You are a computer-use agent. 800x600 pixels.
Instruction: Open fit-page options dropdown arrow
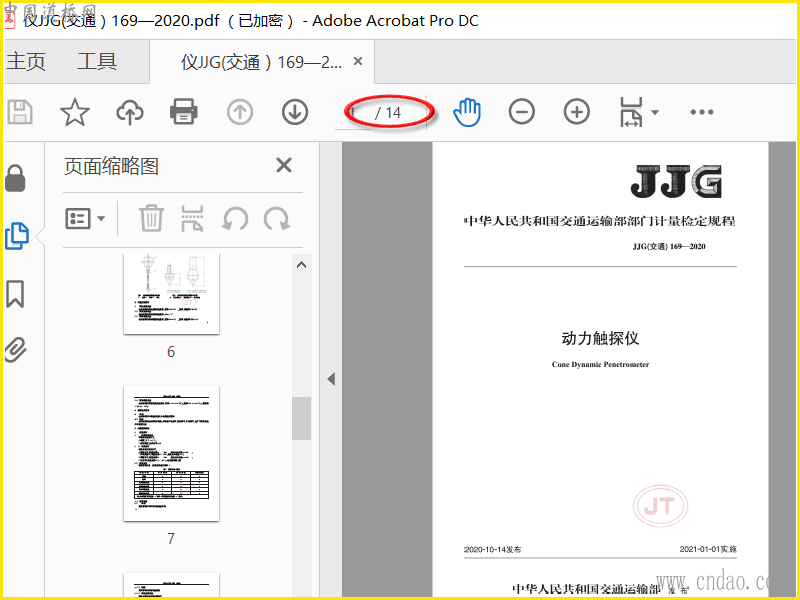[x=655, y=112]
